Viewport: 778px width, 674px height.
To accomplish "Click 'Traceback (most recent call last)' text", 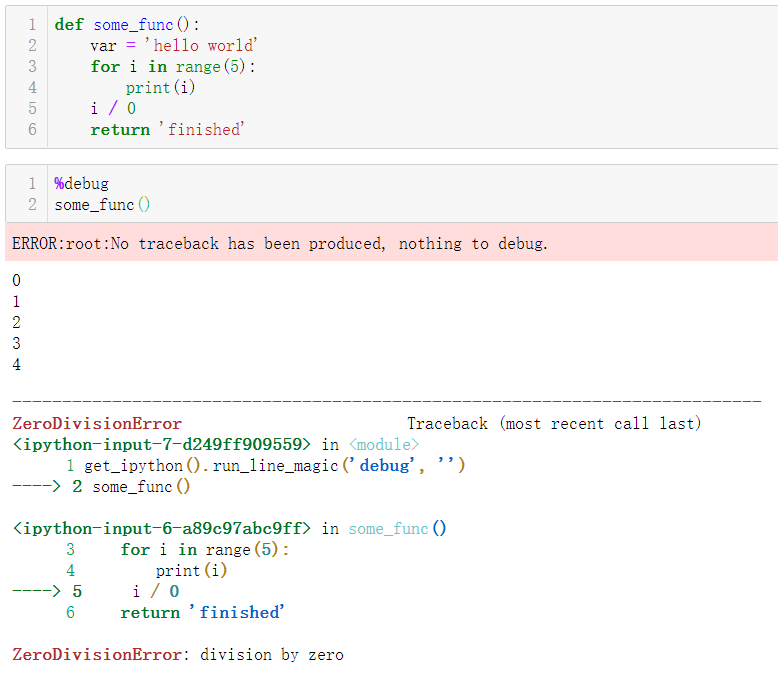I will click(554, 424).
